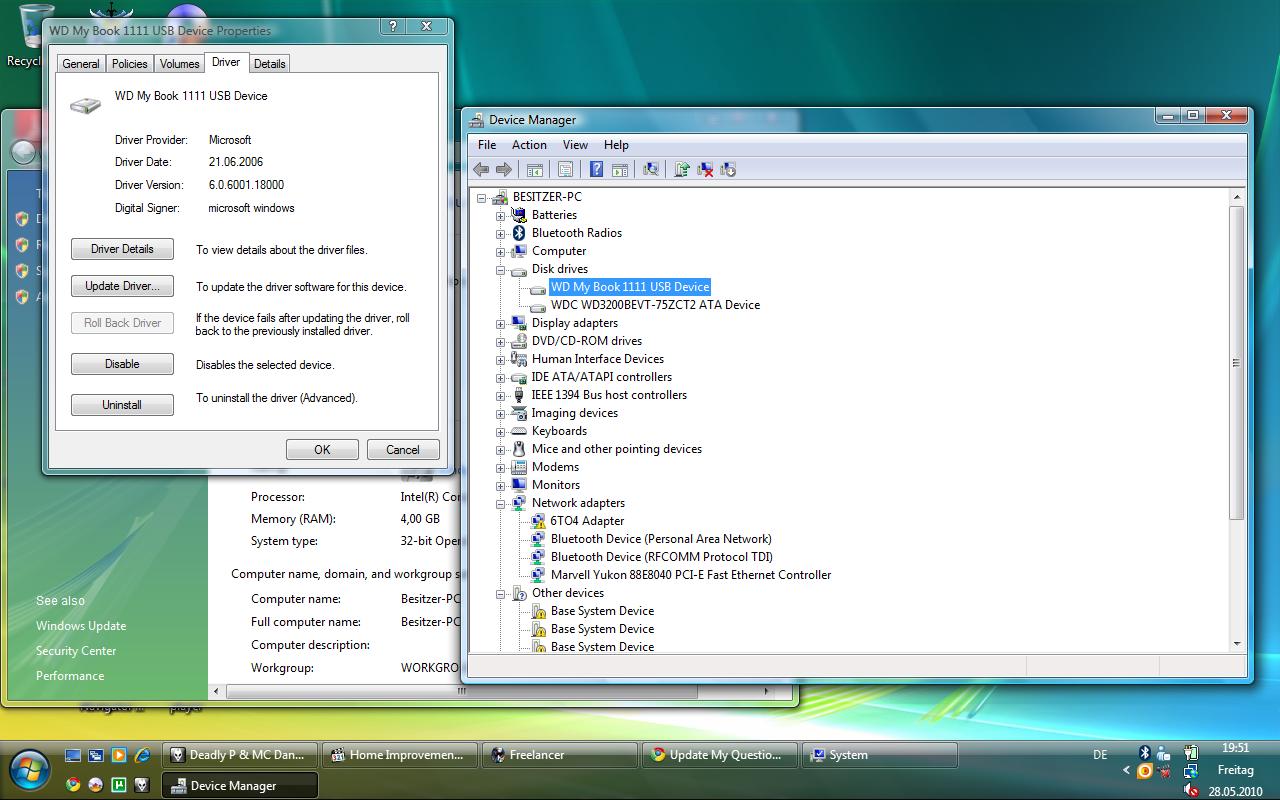Viewport: 1280px width, 800px height.
Task: Collapse the Other devices node
Action: [500, 593]
